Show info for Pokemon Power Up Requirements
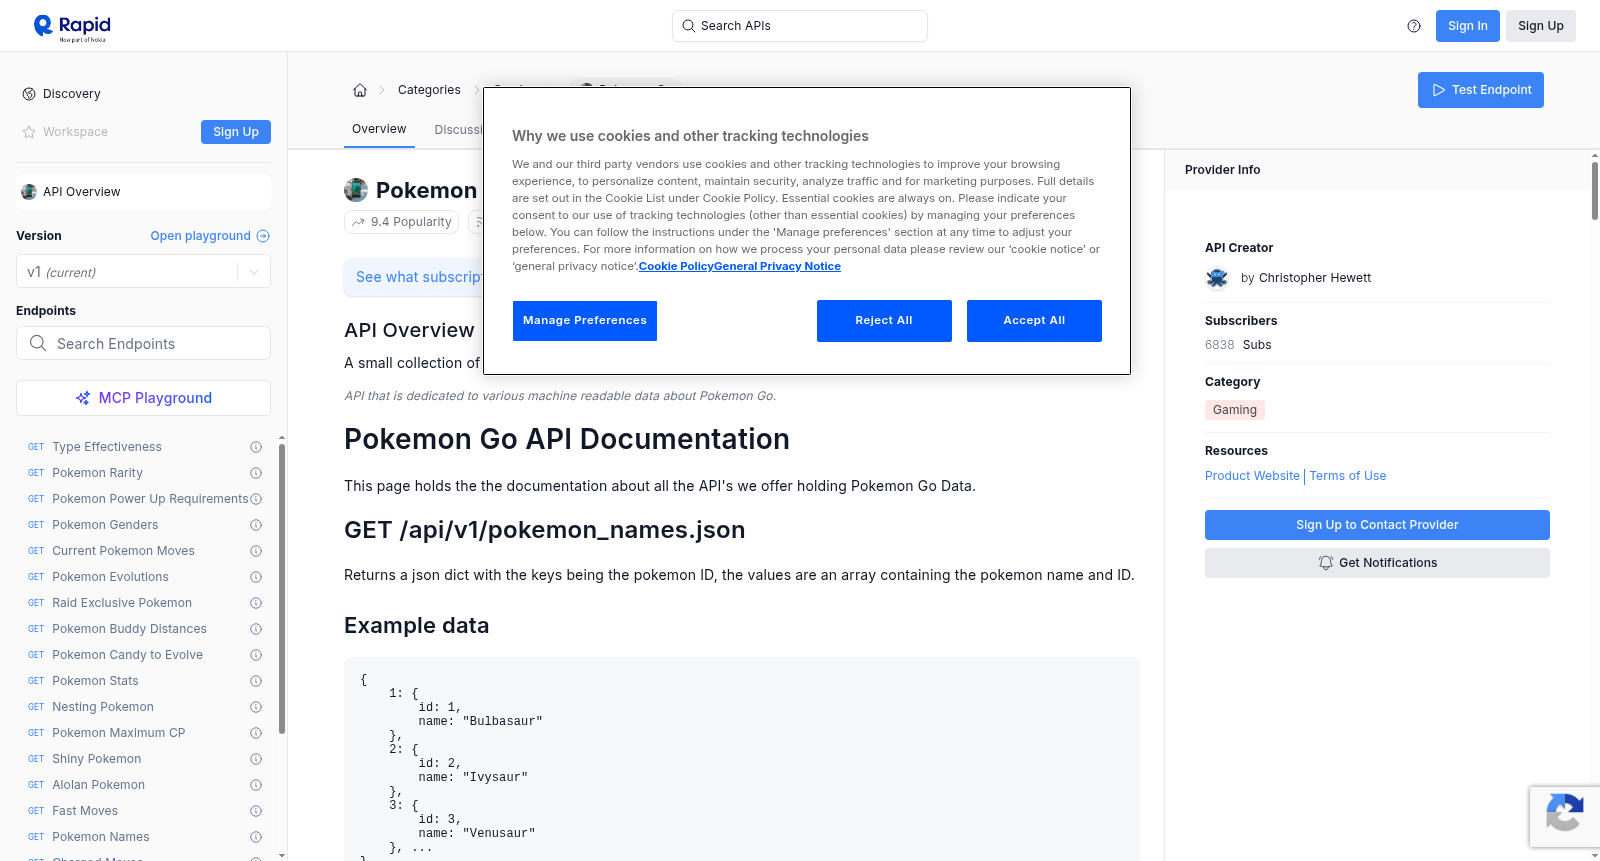Screen dimensions: 1600x861 256,499
